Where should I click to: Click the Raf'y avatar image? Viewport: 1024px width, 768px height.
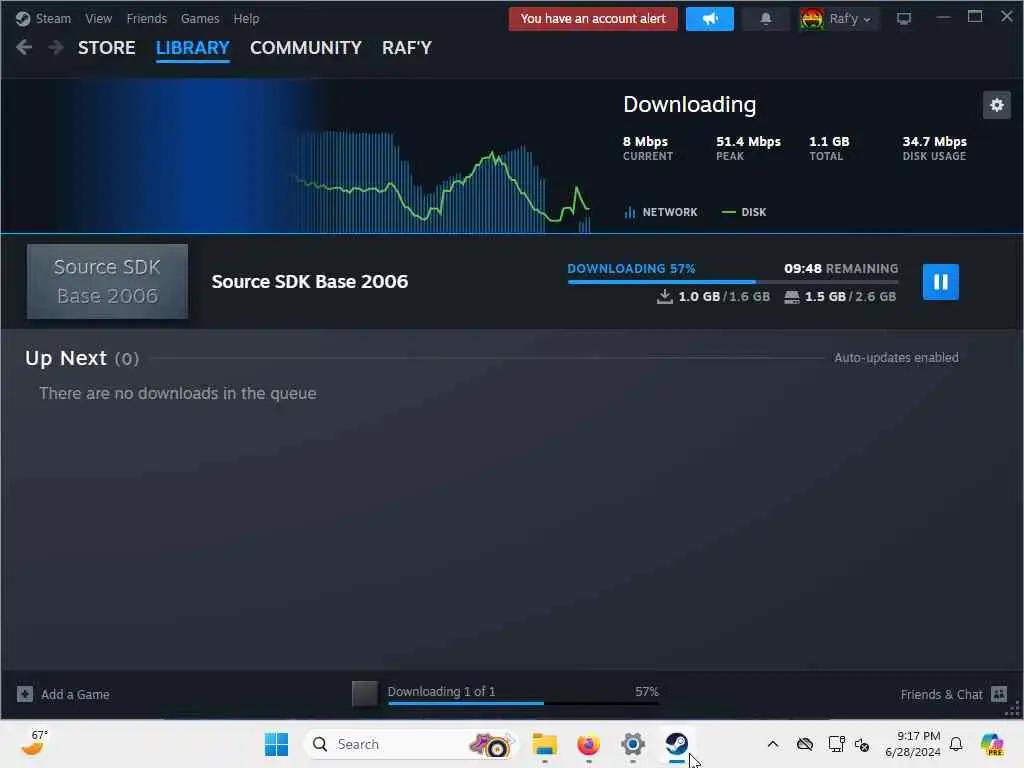pyautogui.click(x=812, y=18)
